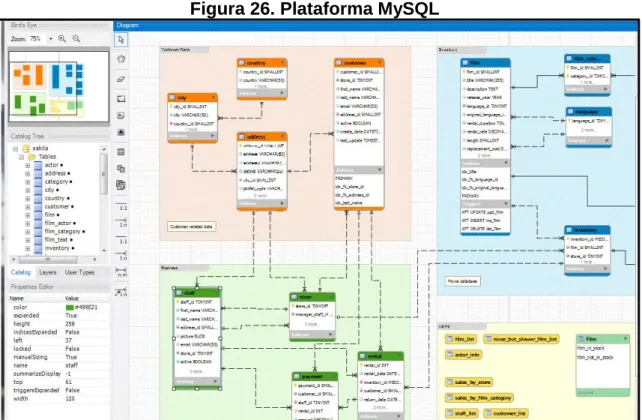
Task: Select the text note tool
Action: click(121, 116)
